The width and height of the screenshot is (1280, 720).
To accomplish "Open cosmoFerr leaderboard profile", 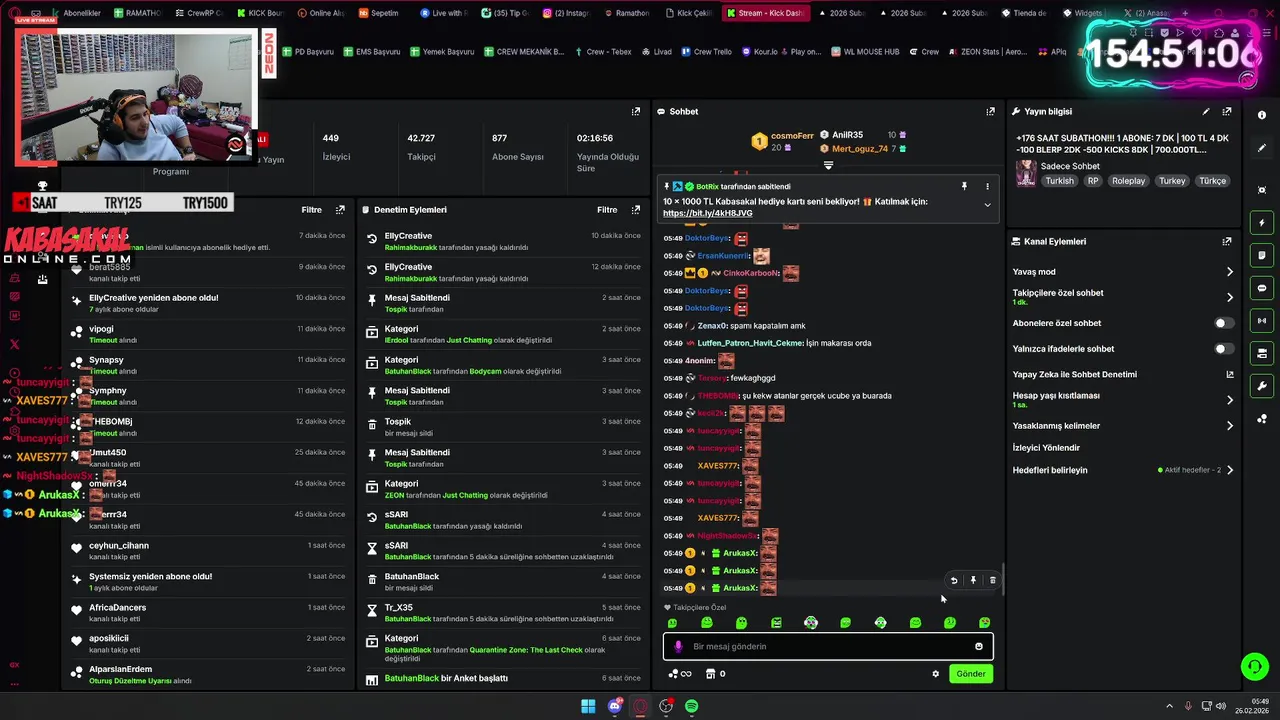I will pyautogui.click(x=783, y=141).
